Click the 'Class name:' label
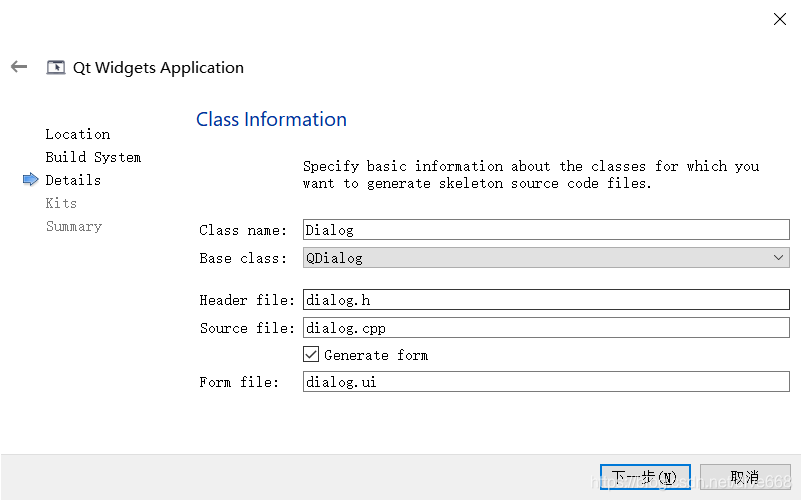 point(243,230)
